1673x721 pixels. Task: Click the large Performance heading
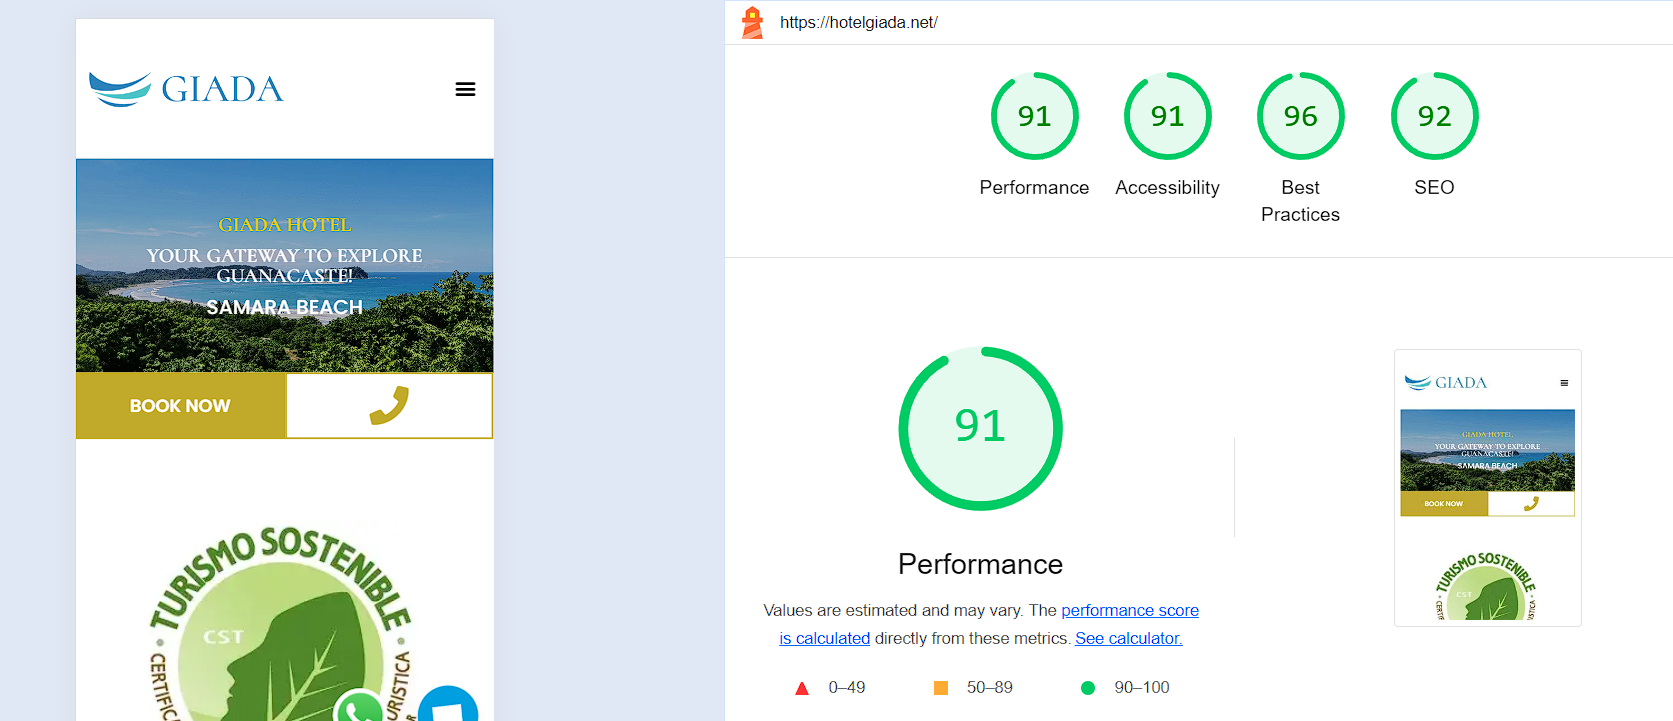tap(980, 564)
